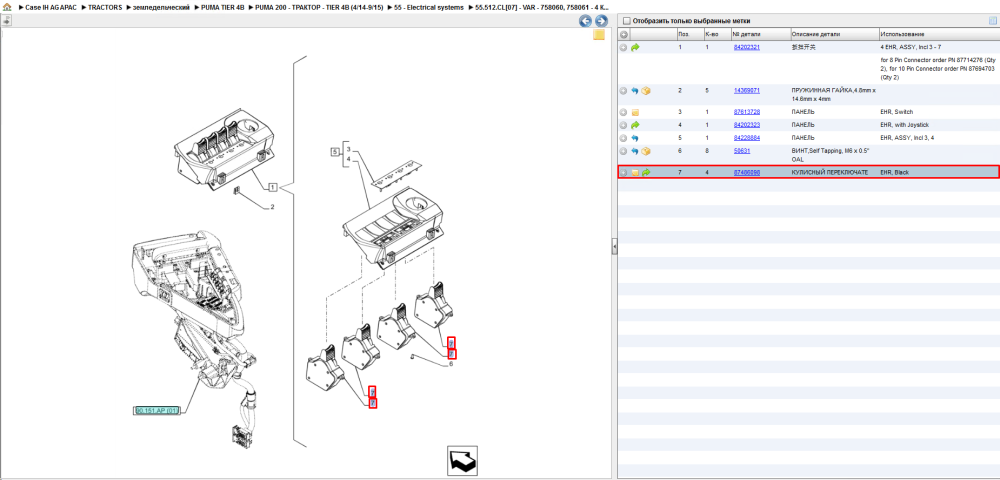Add part 59631 with its plus circle
The image size is (1000, 480).
click(624, 151)
